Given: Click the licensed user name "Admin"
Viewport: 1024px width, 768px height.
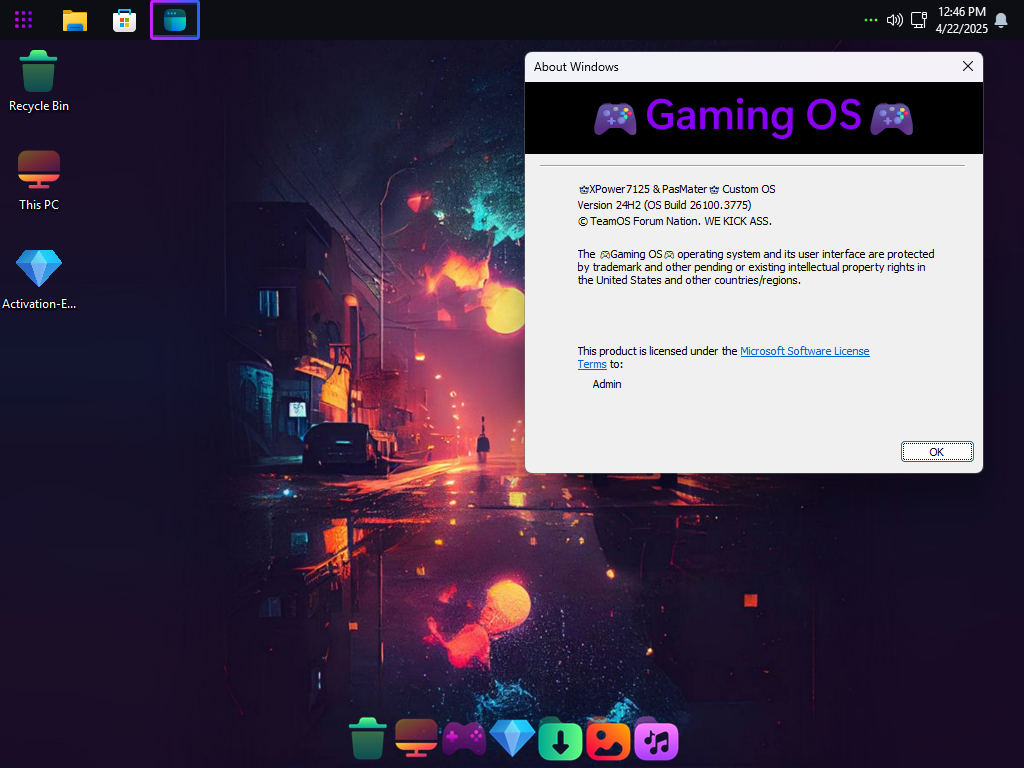Looking at the screenshot, I should pos(607,384).
